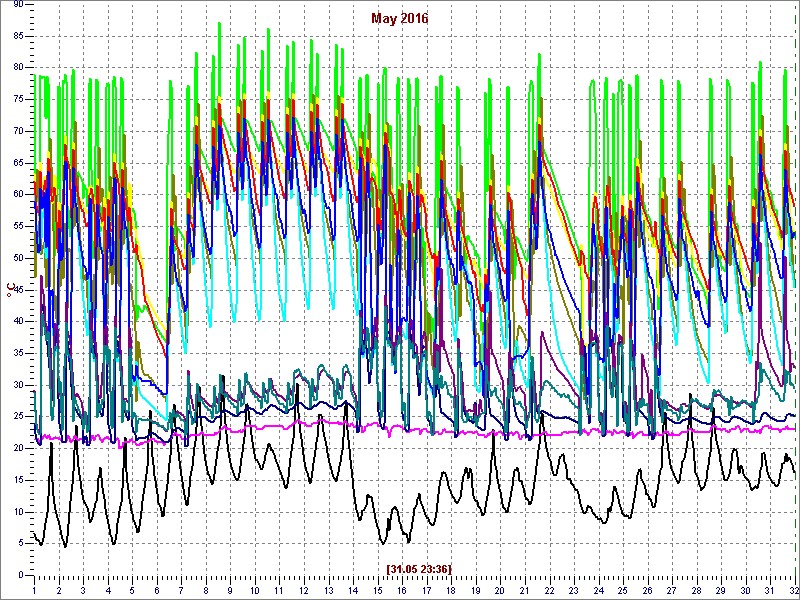Click the 35 label on the temperature axis
Viewport: 800px width, 600px height.
18,354
